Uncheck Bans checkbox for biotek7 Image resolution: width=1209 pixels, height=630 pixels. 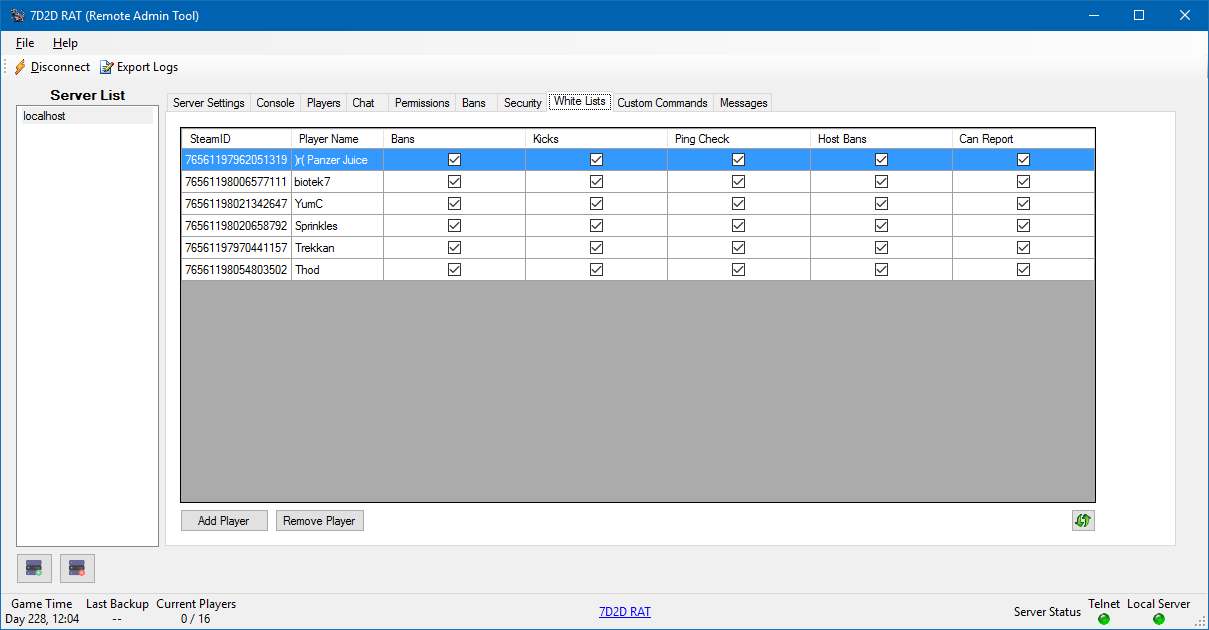[455, 182]
